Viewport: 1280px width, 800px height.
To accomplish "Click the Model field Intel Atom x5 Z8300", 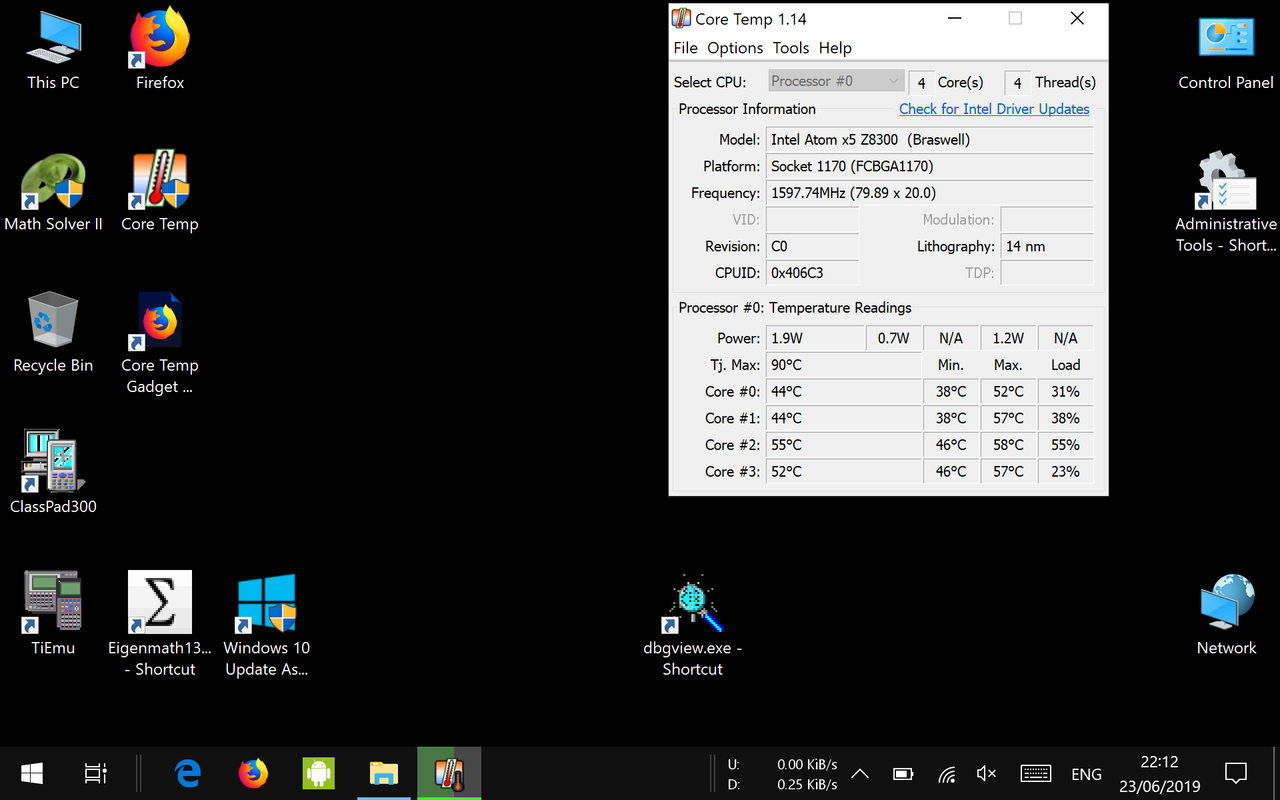I will tap(930, 140).
